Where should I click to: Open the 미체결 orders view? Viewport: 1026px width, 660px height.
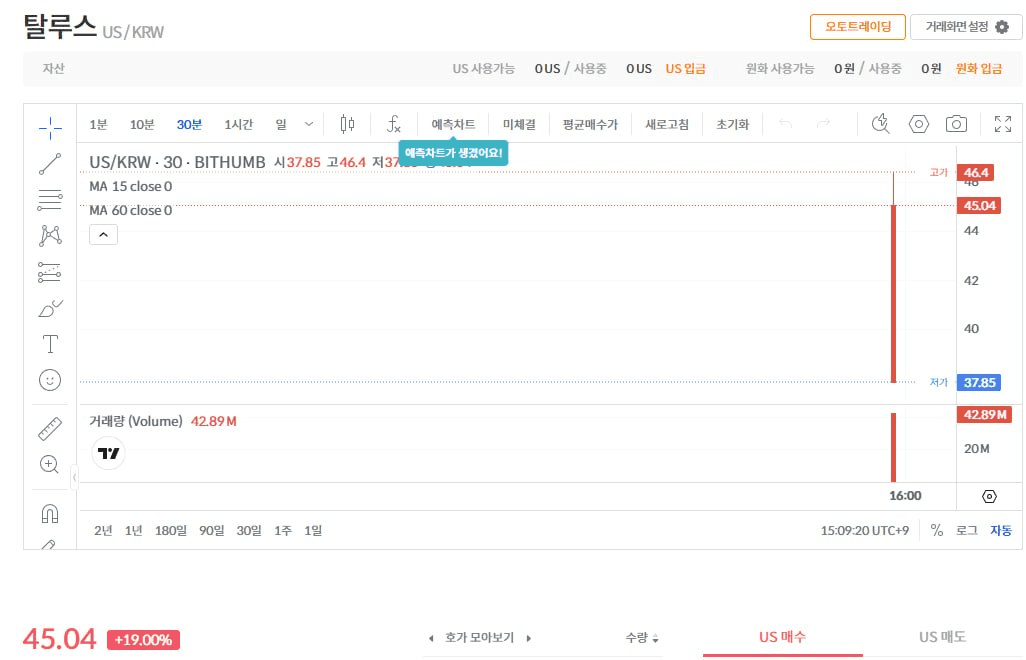coord(519,124)
